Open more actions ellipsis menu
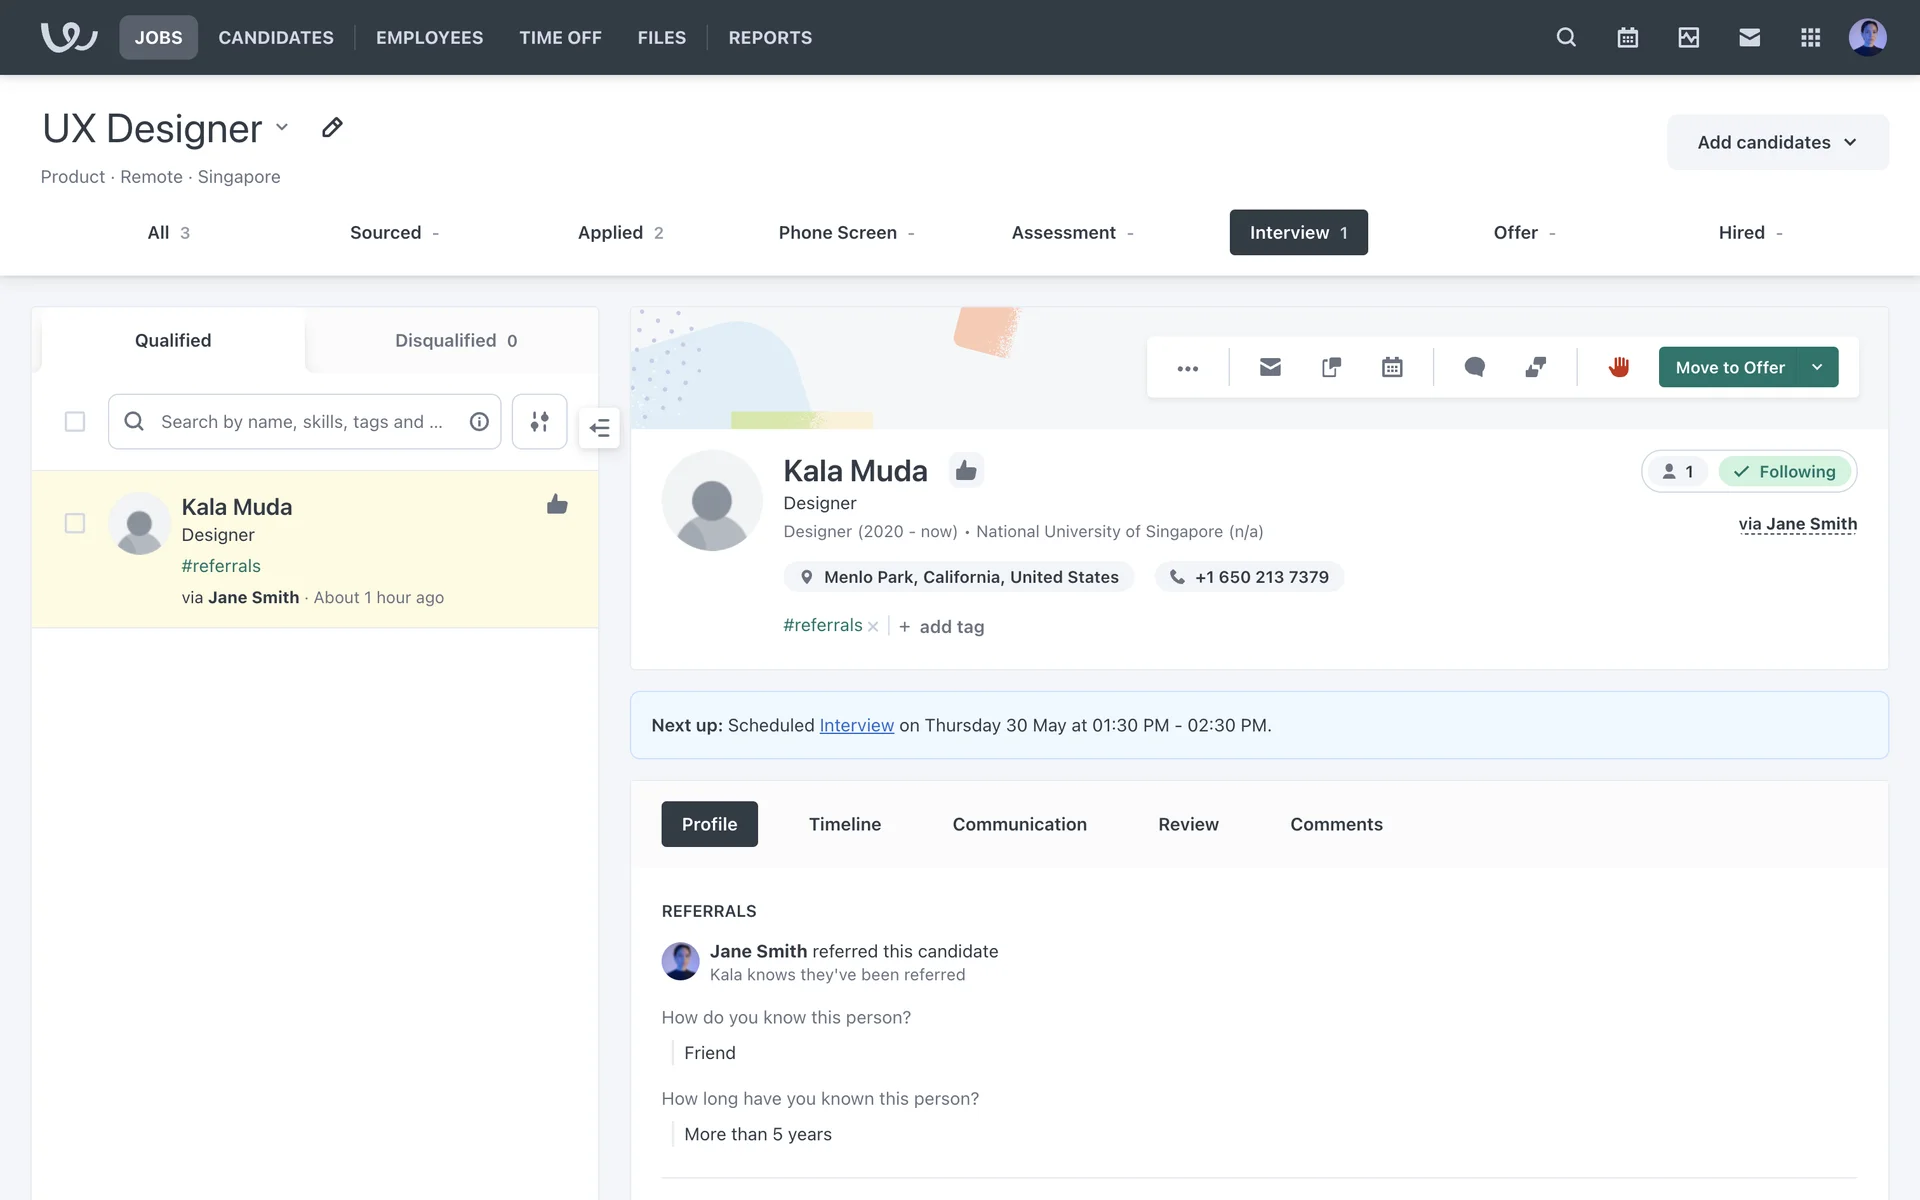This screenshot has height=1200, width=1920. pos(1187,368)
